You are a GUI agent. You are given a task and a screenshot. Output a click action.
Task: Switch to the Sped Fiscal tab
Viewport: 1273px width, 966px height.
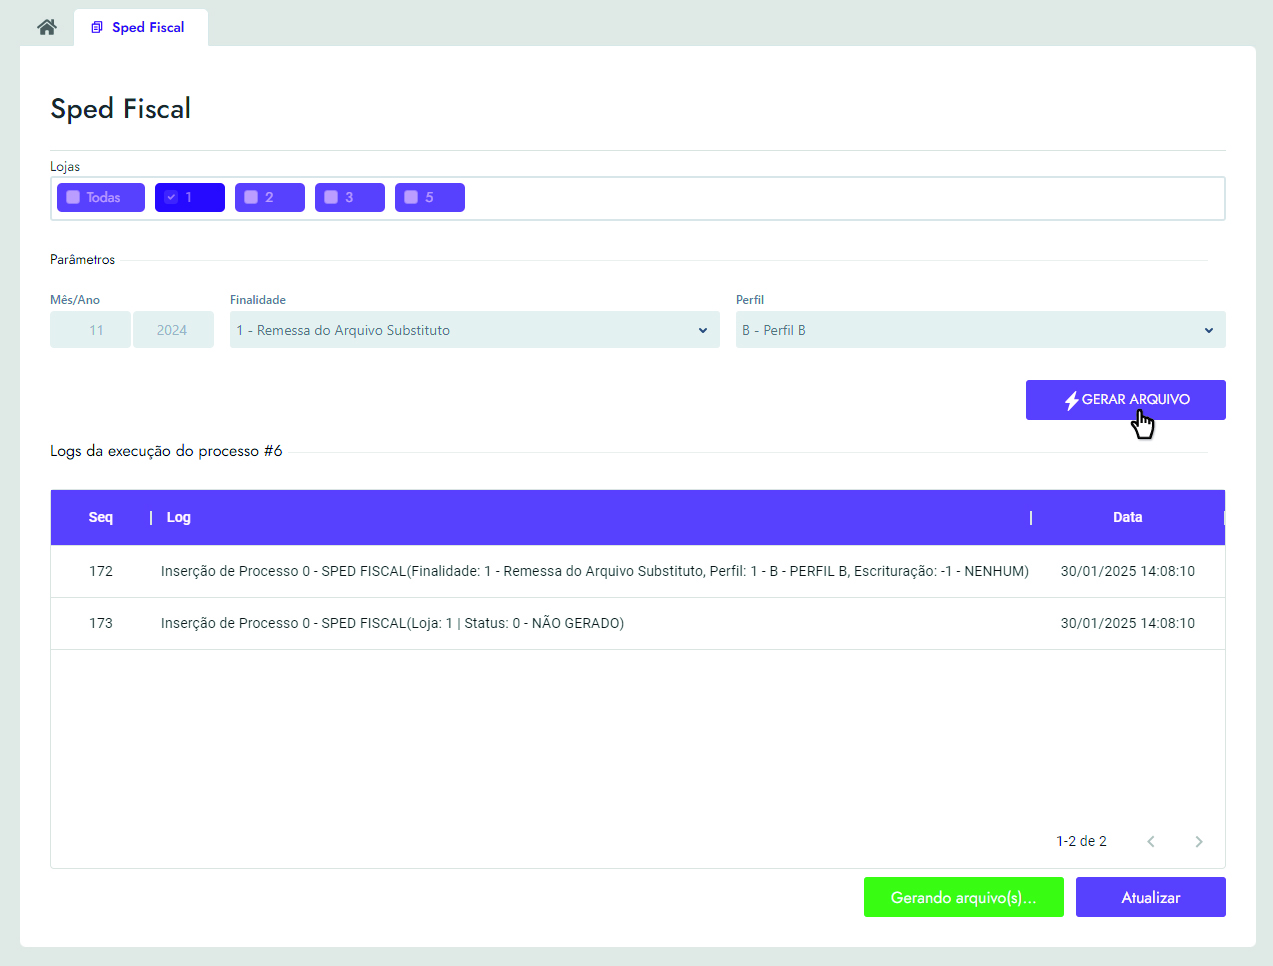click(x=147, y=27)
